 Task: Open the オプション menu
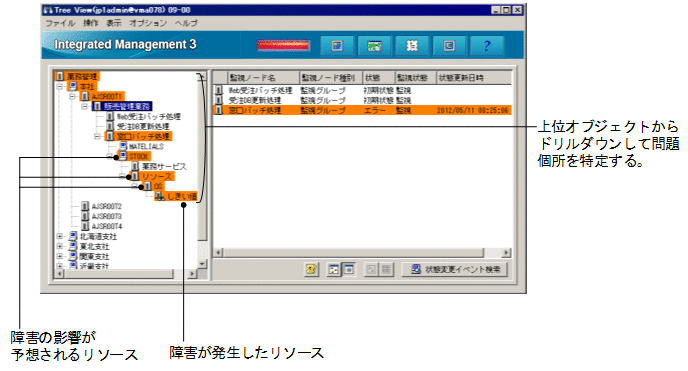pos(148,23)
